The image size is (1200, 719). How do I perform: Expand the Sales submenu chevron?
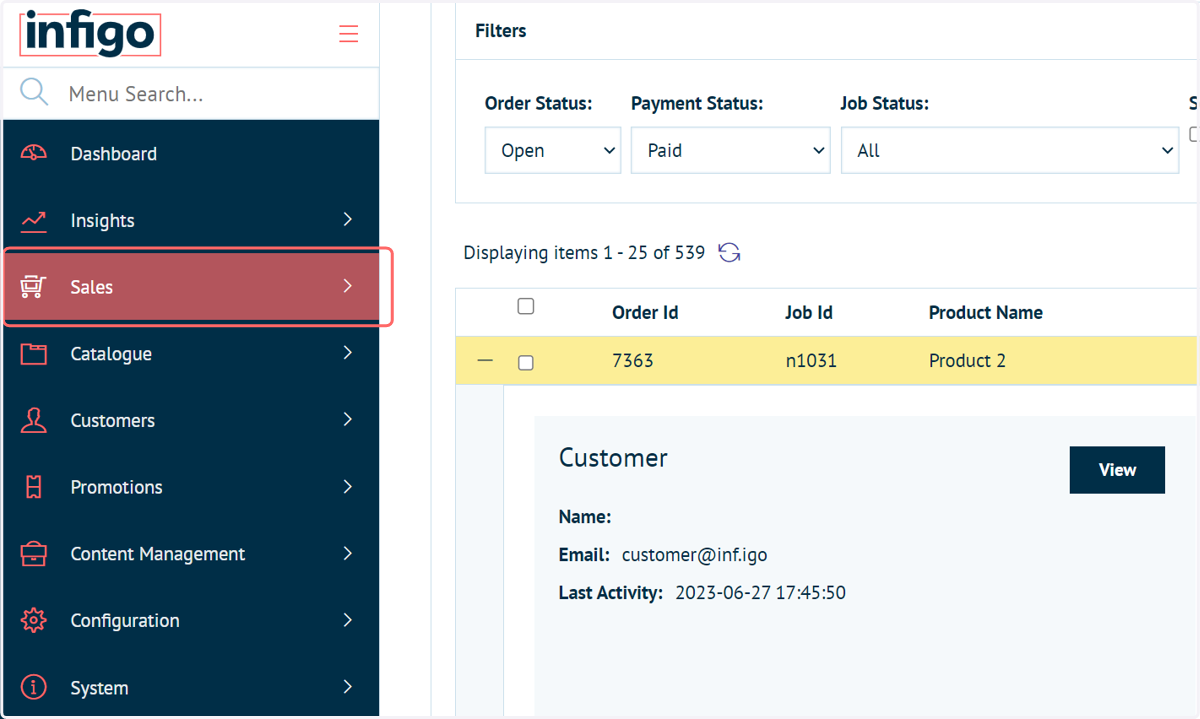pos(348,286)
